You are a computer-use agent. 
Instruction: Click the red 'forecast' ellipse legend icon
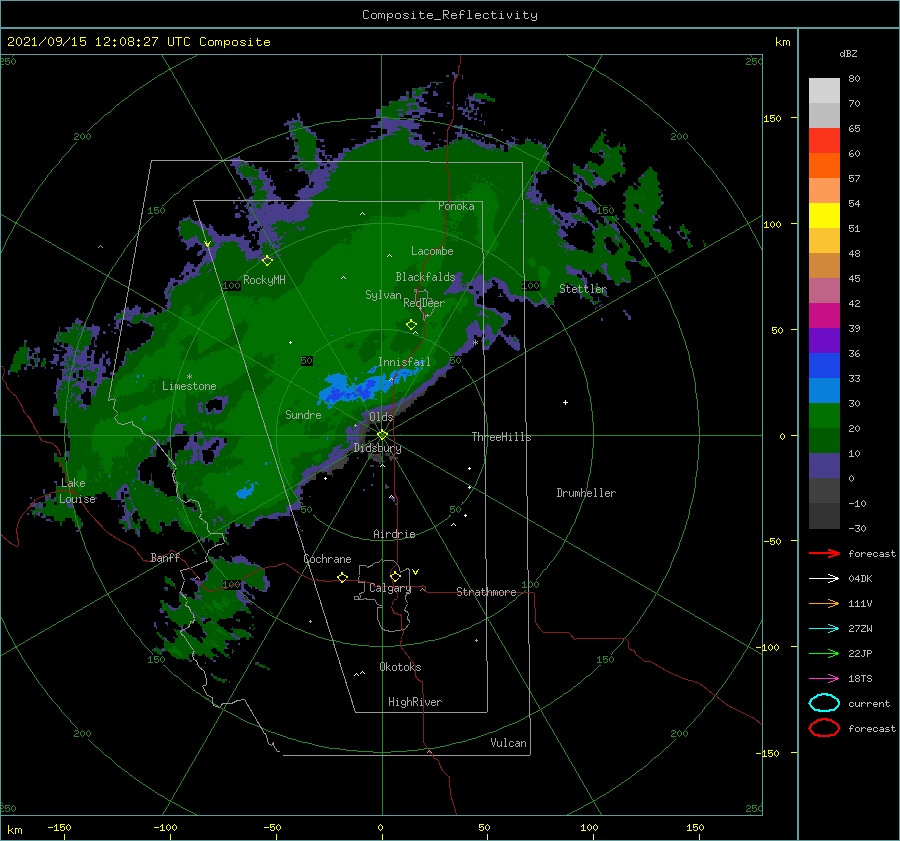click(x=824, y=728)
